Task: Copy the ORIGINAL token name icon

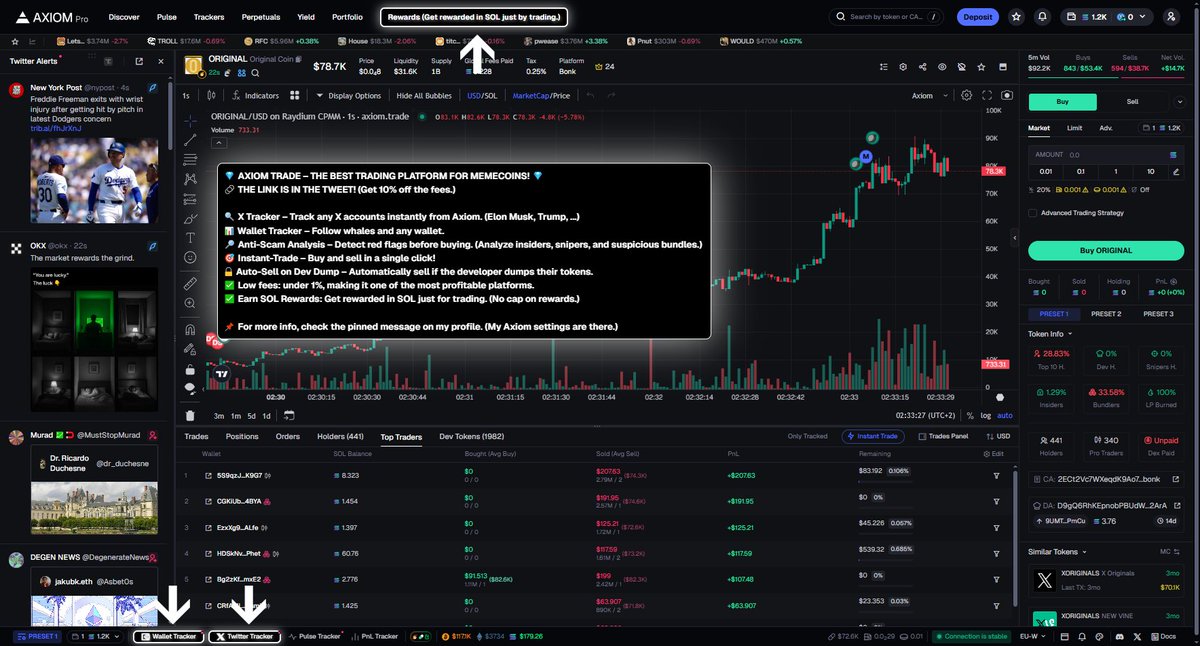Action: 300,60
